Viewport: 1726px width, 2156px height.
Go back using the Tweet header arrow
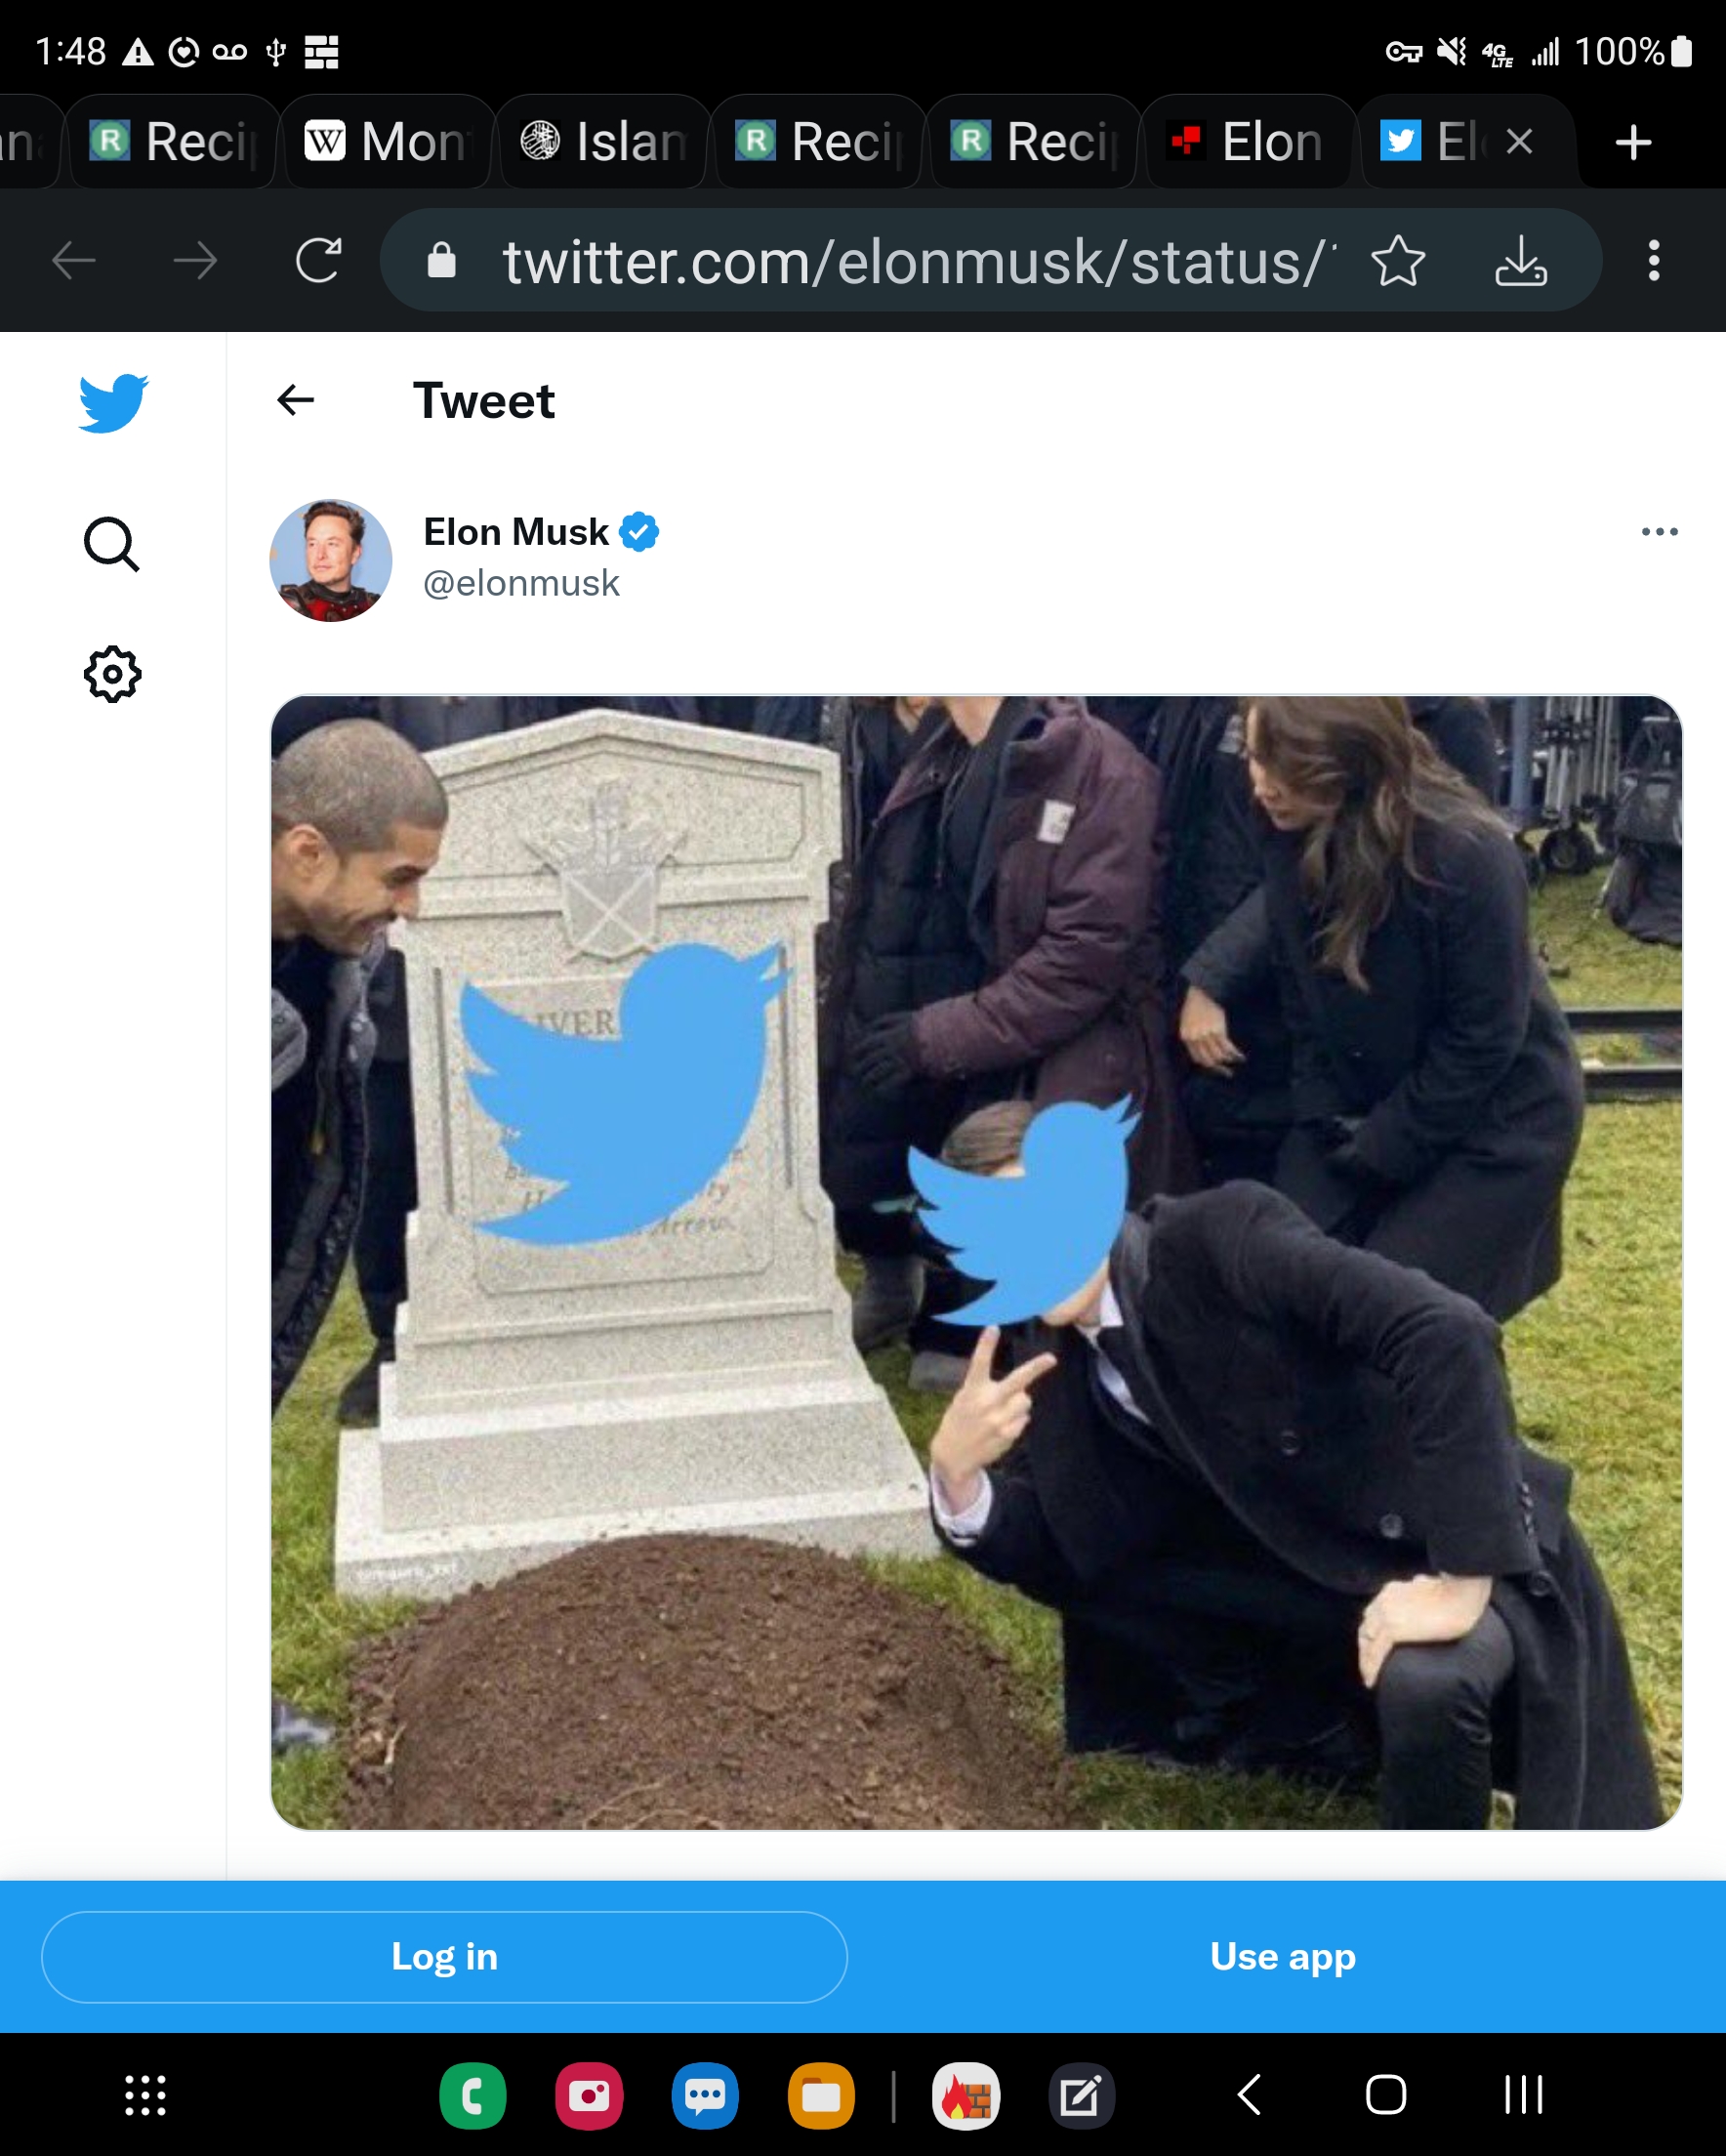click(x=296, y=401)
